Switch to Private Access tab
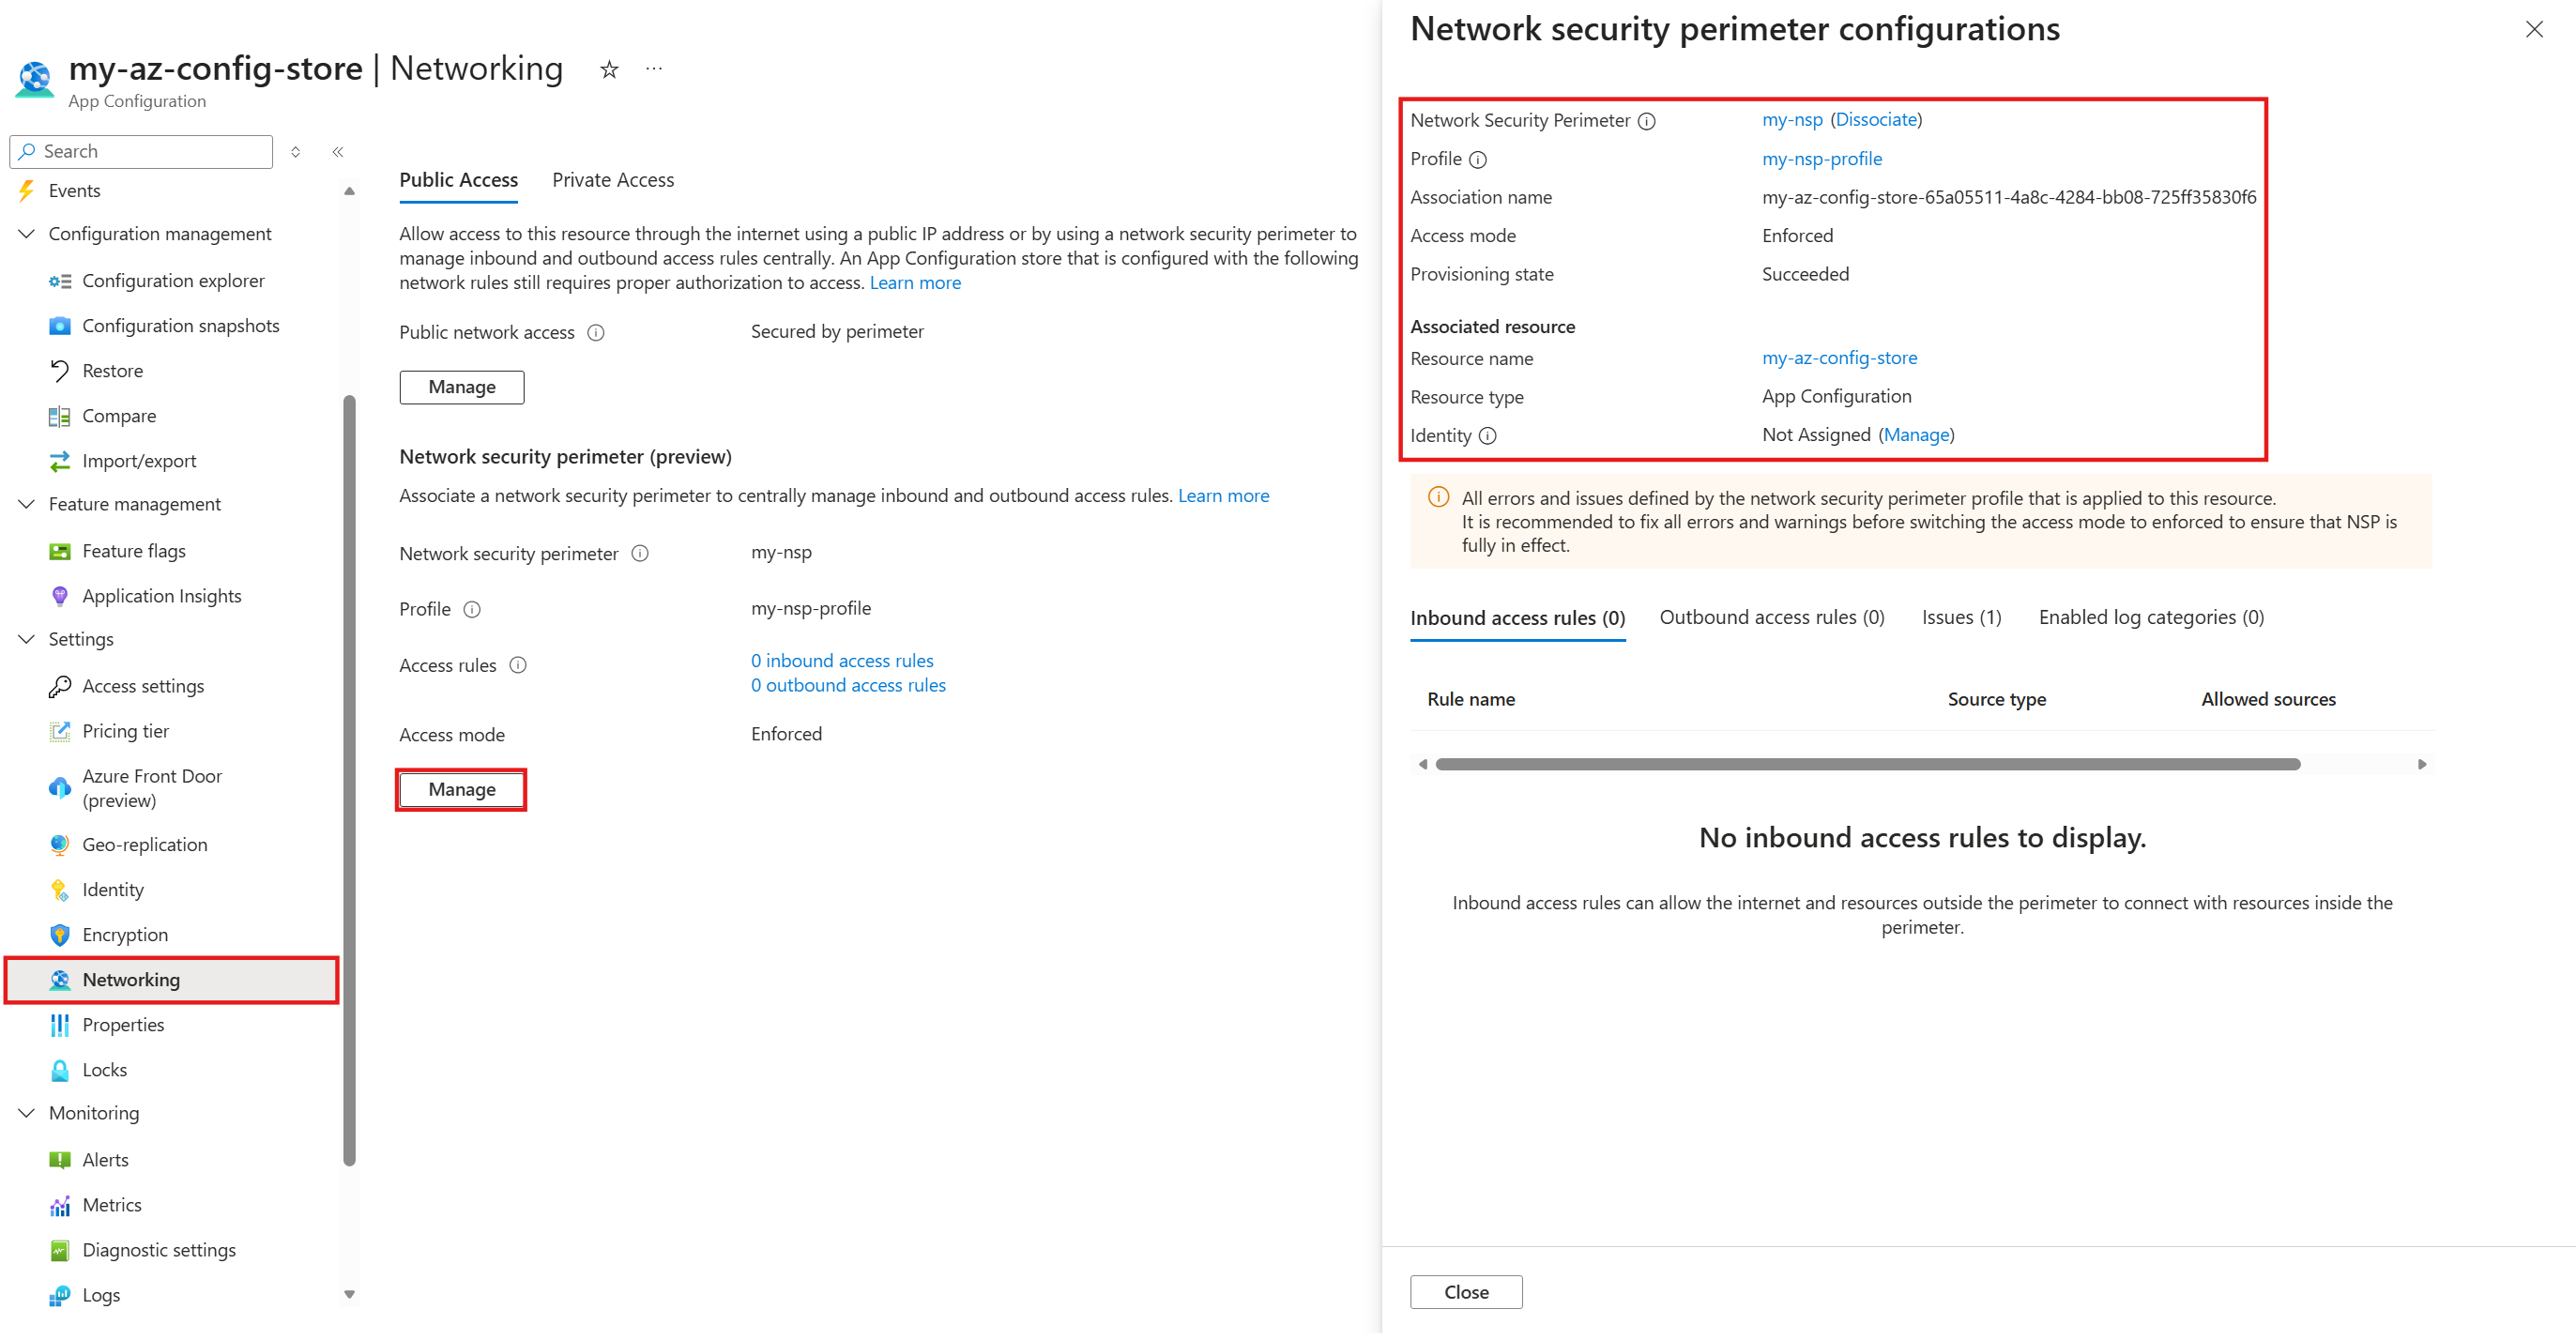The height and width of the screenshot is (1340, 2576). [x=613, y=180]
